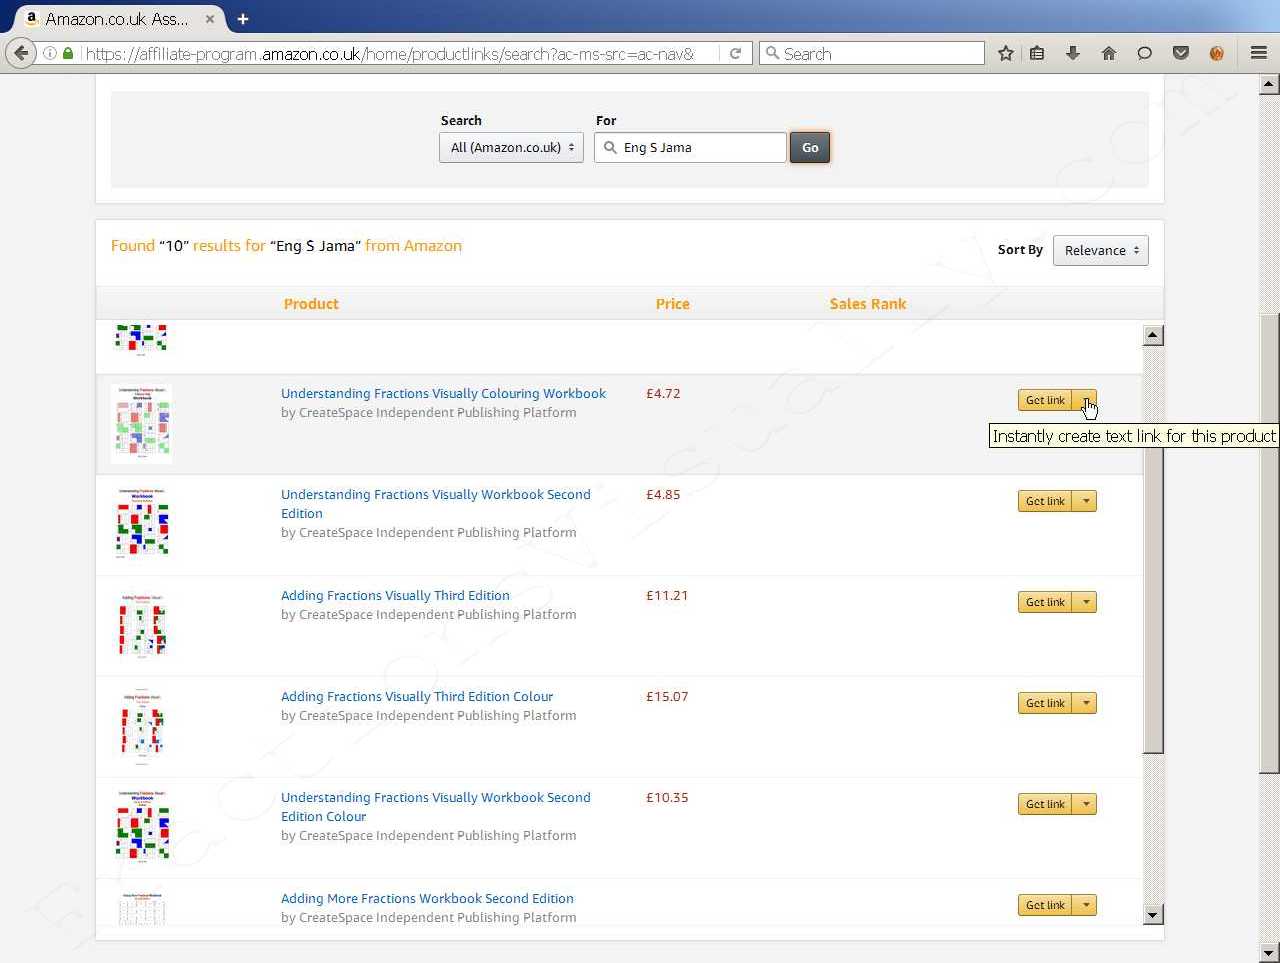Focus the browser Search box
1280x963 pixels.
tap(872, 53)
